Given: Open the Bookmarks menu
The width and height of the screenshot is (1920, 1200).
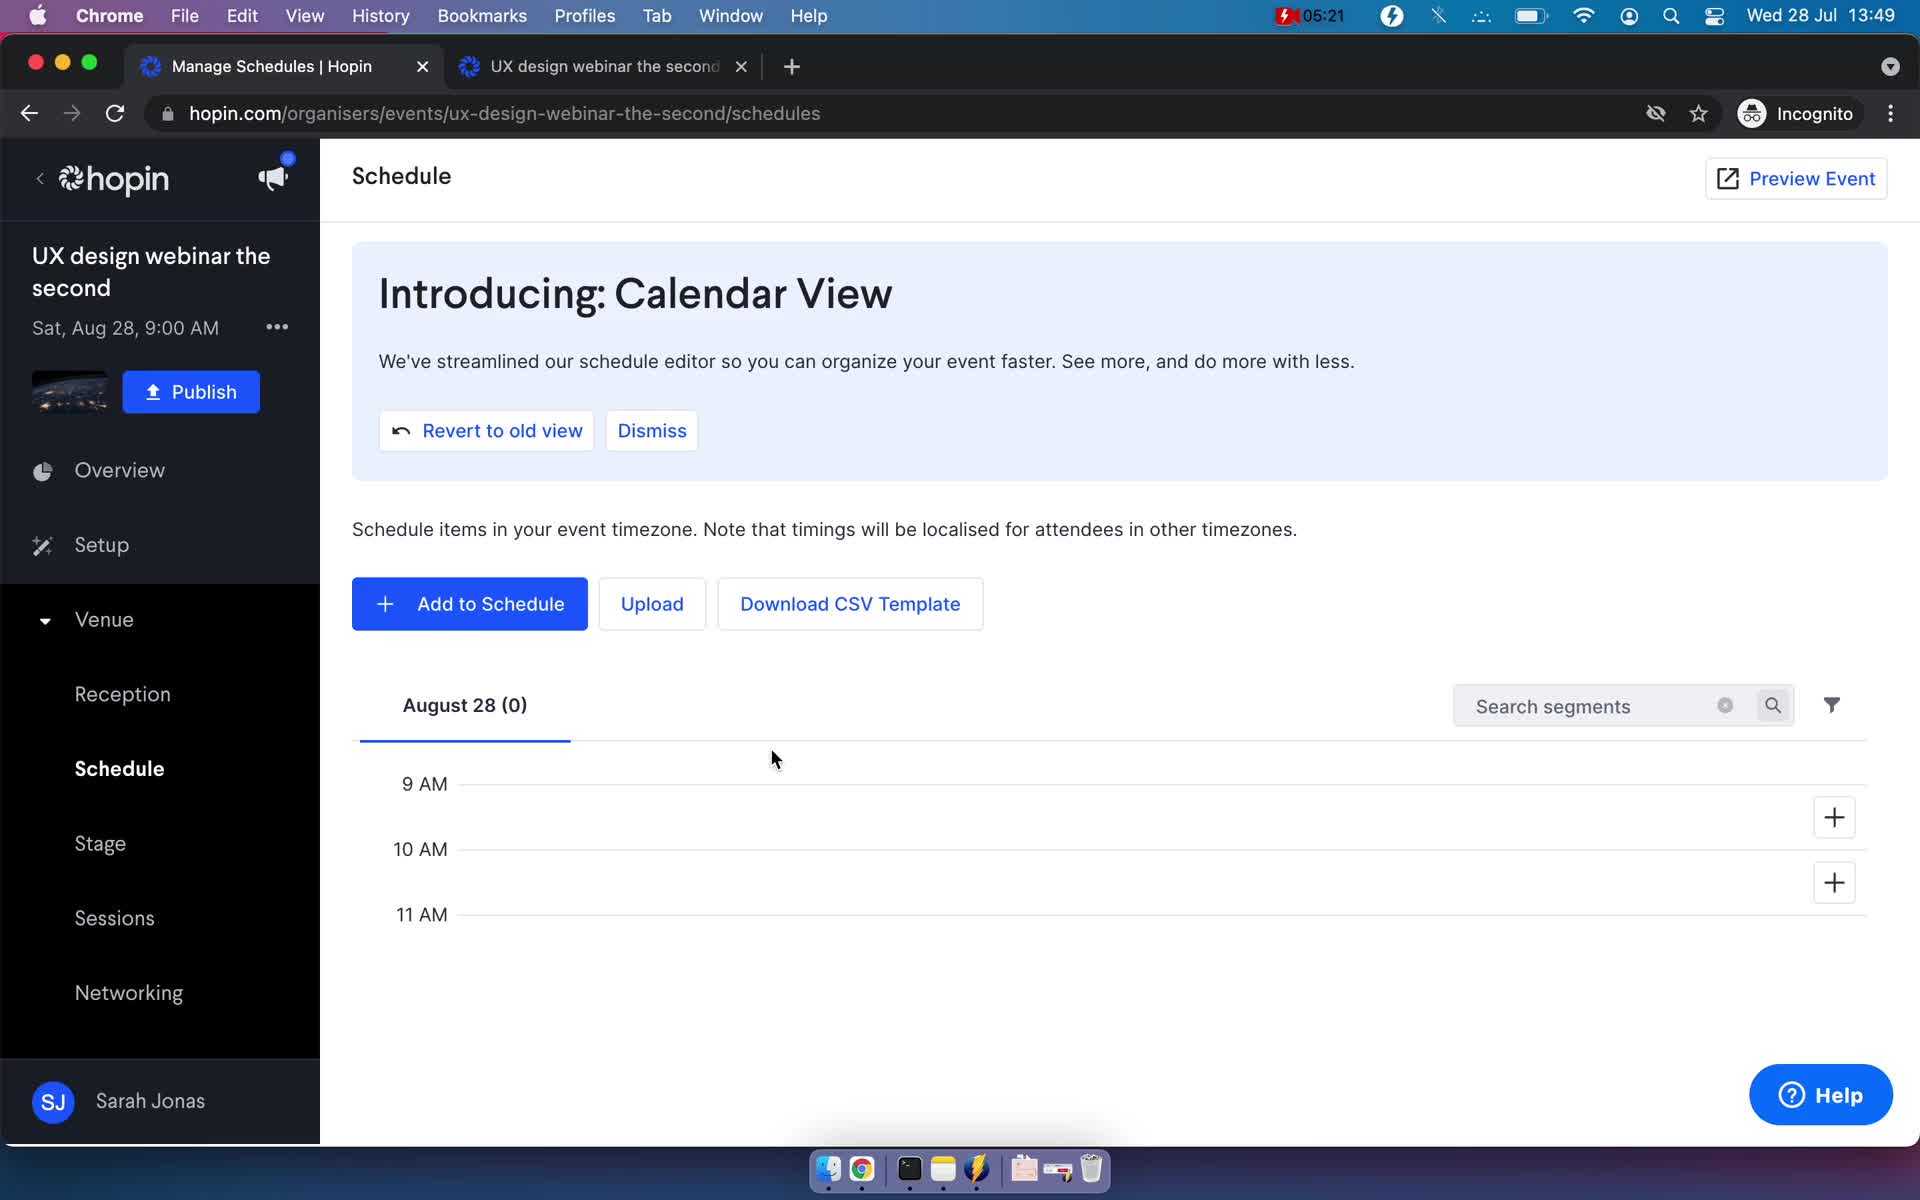Looking at the screenshot, I should [x=482, y=16].
